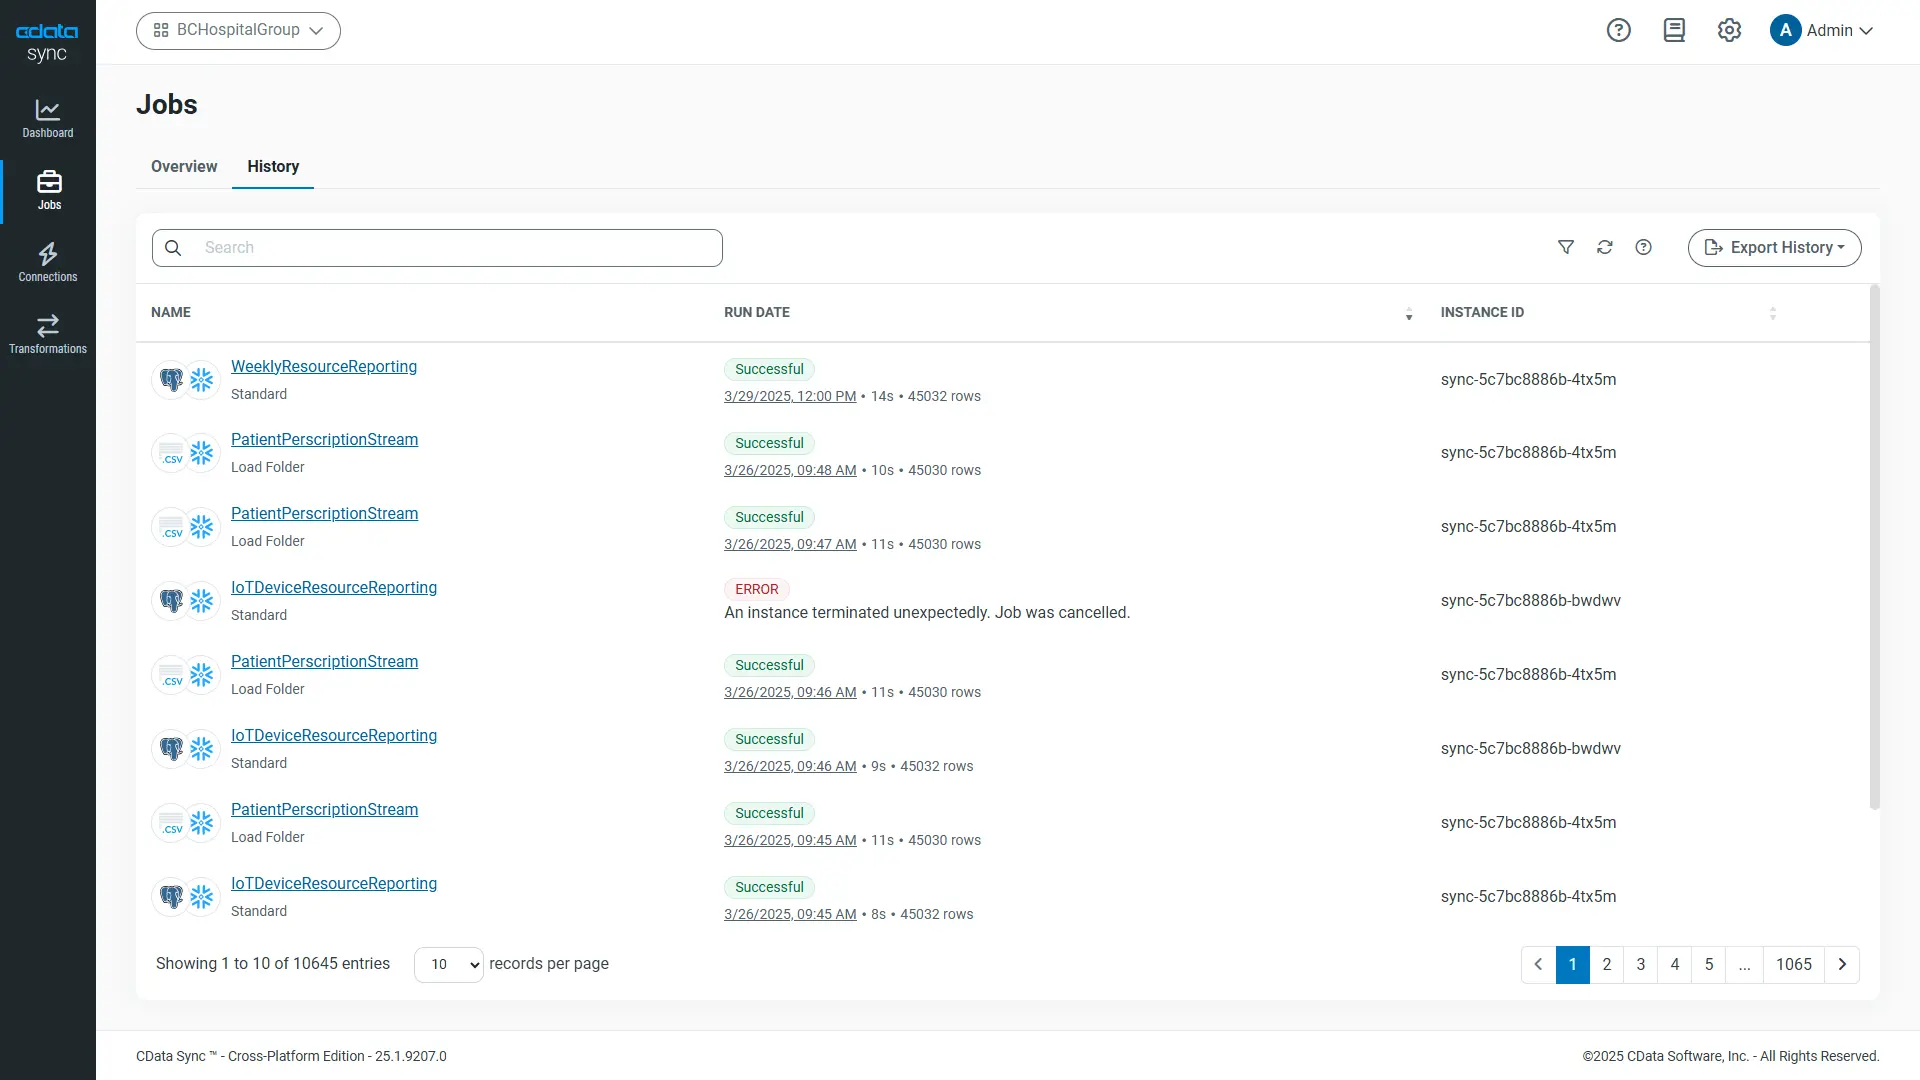The image size is (1920, 1080).
Task: Open the WeeklyResourceReporting job link
Action: pos(324,366)
